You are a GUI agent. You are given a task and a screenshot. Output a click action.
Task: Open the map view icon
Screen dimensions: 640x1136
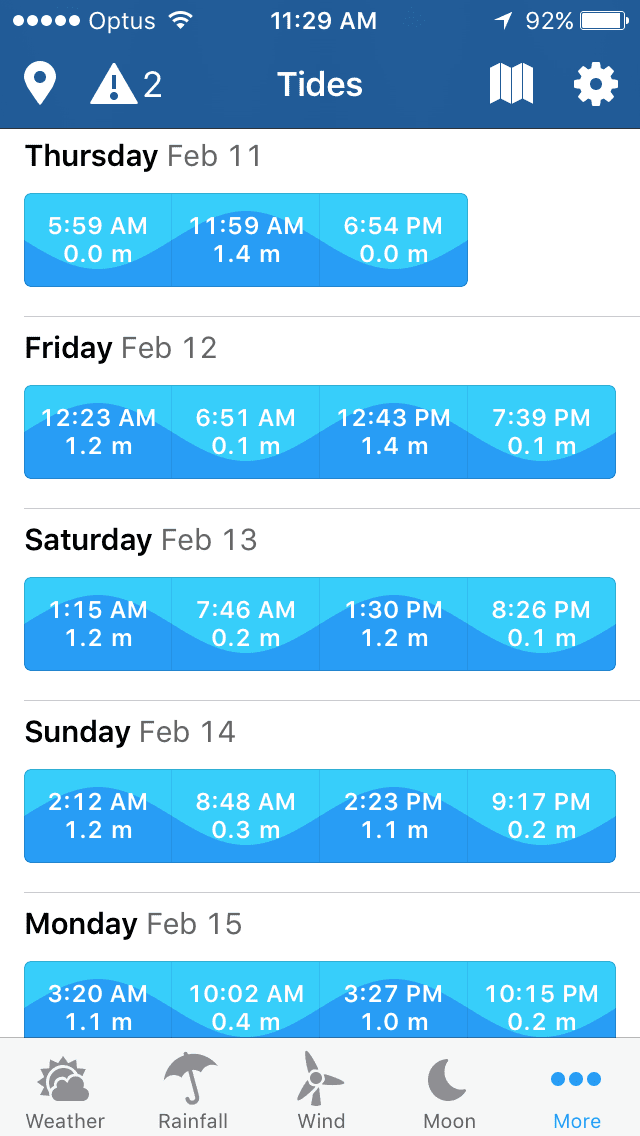pos(511,85)
